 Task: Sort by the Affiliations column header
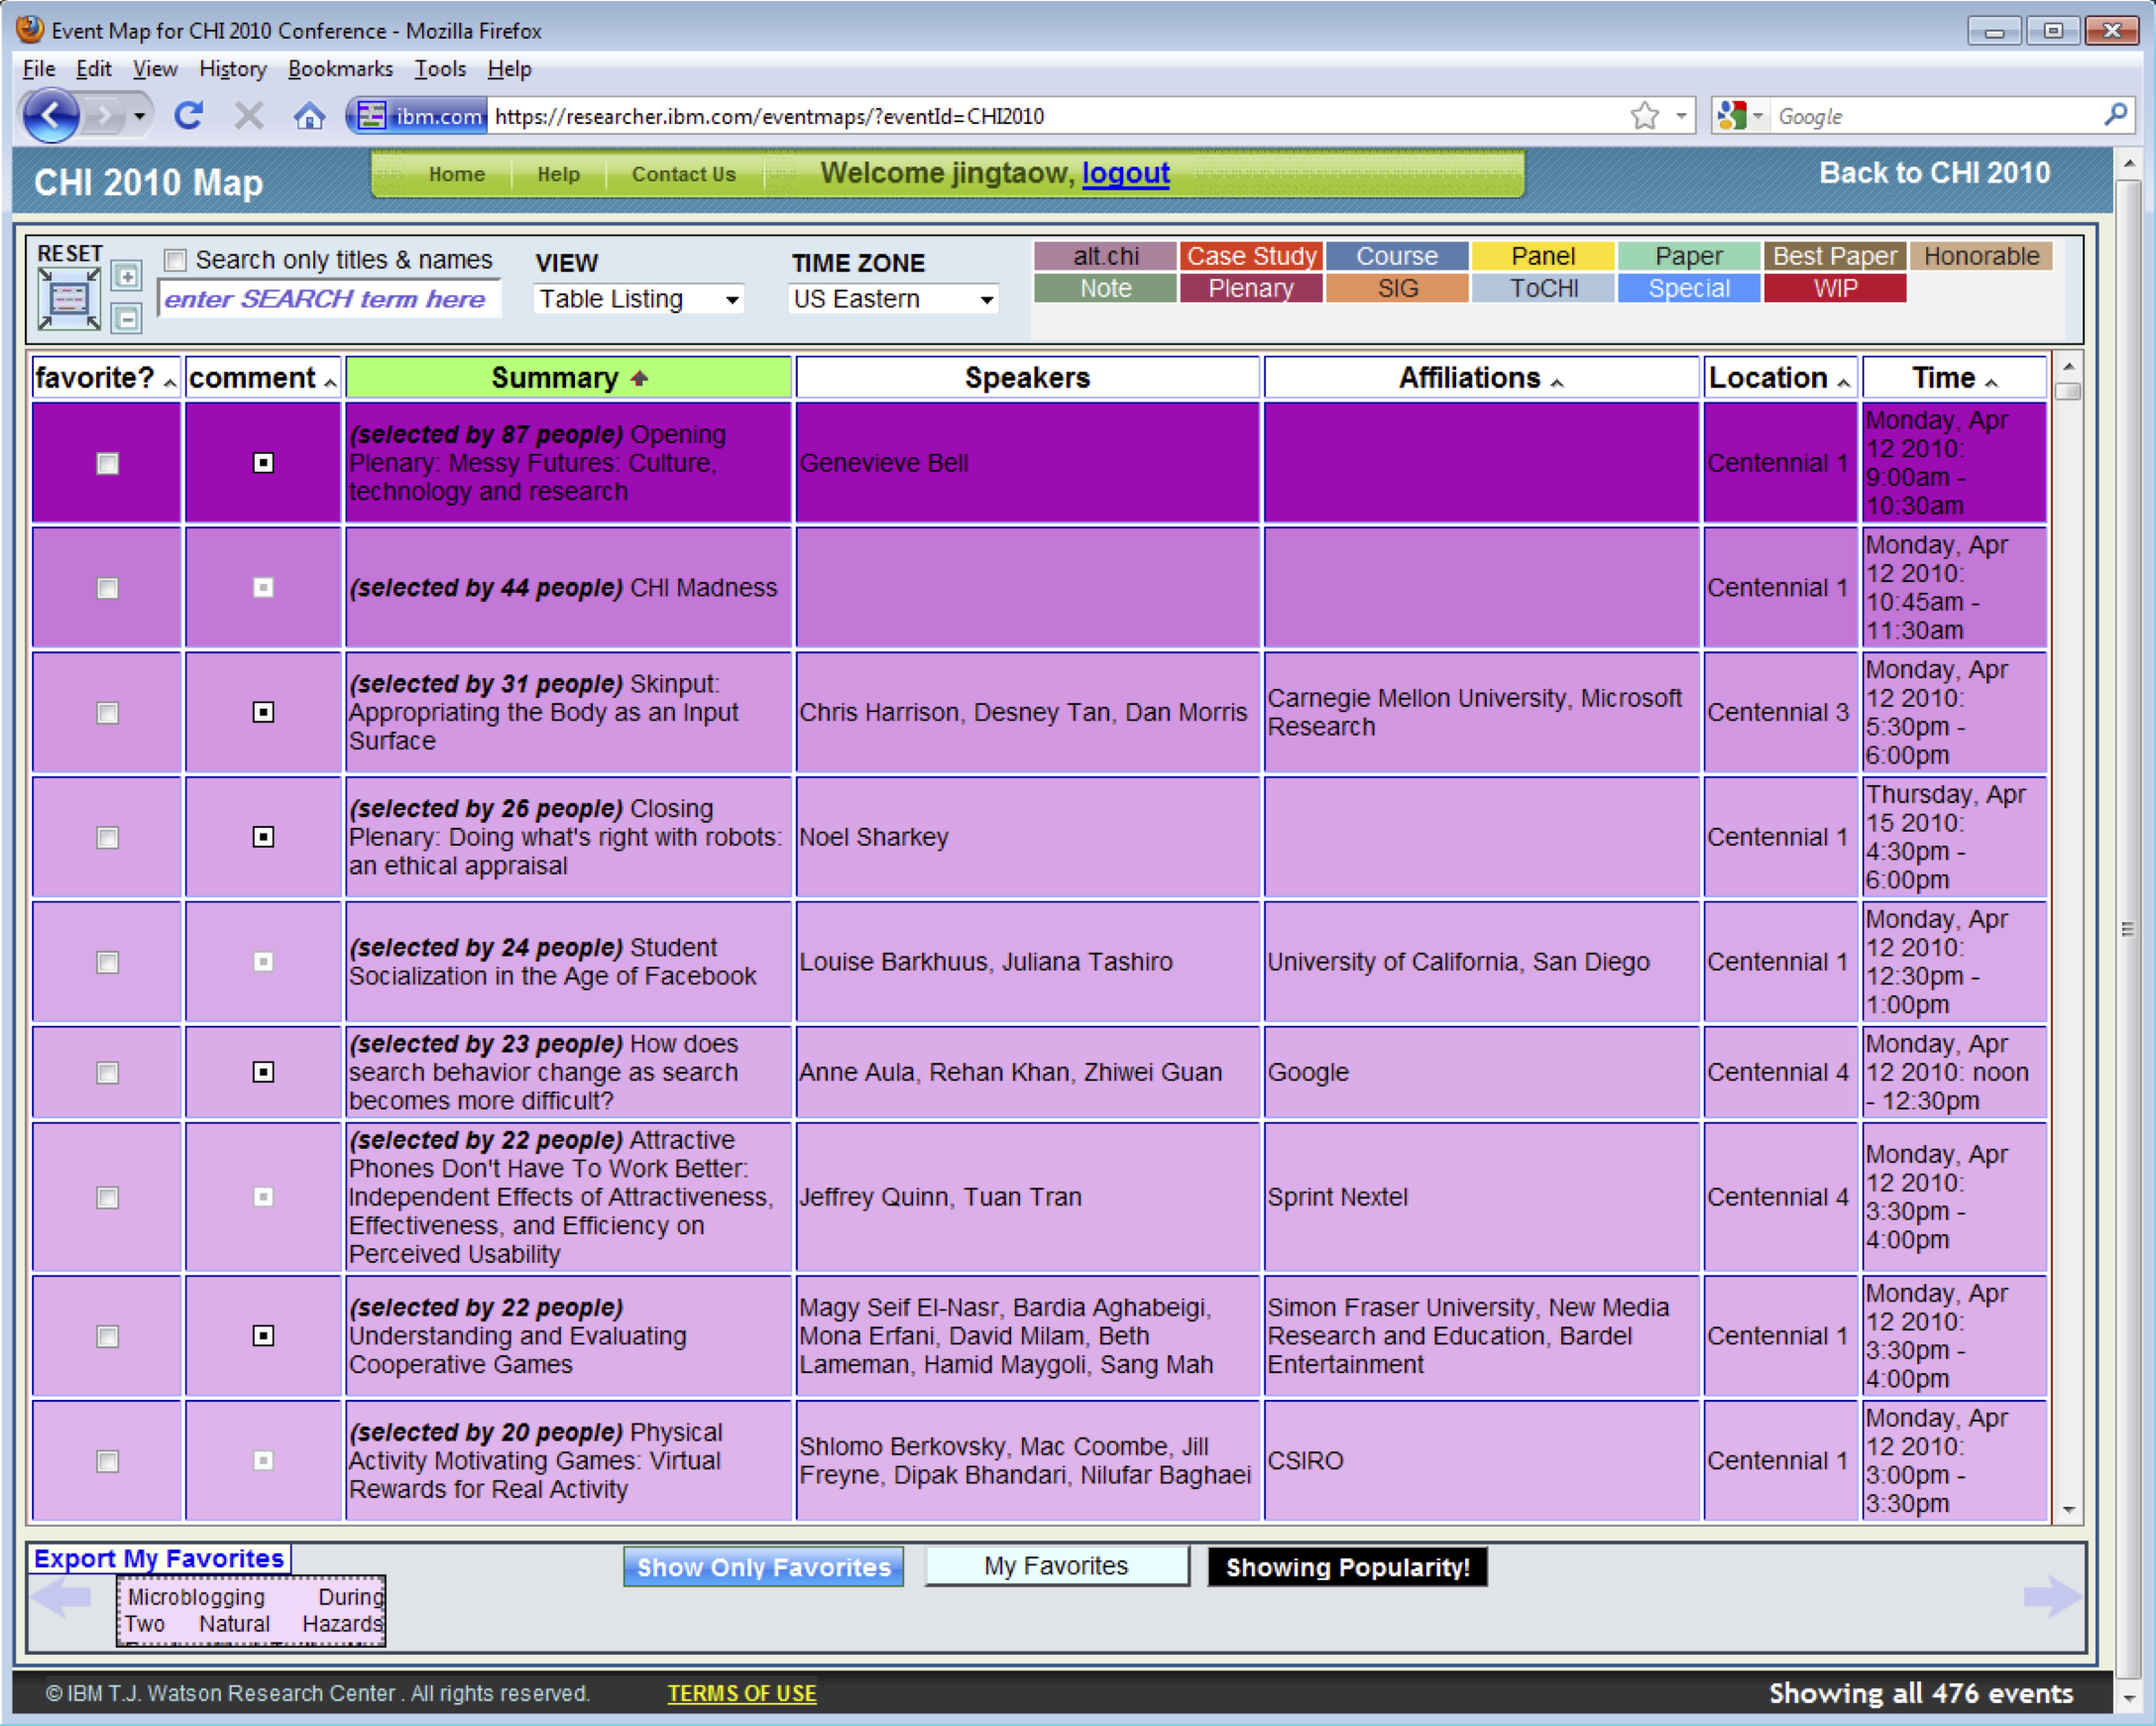[1481, 378]
